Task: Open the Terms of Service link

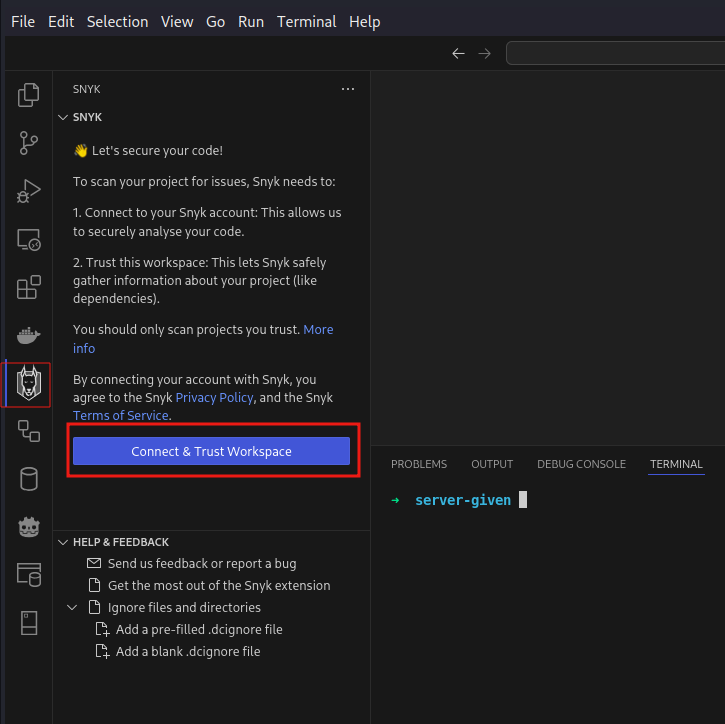Action: point(121,416)
